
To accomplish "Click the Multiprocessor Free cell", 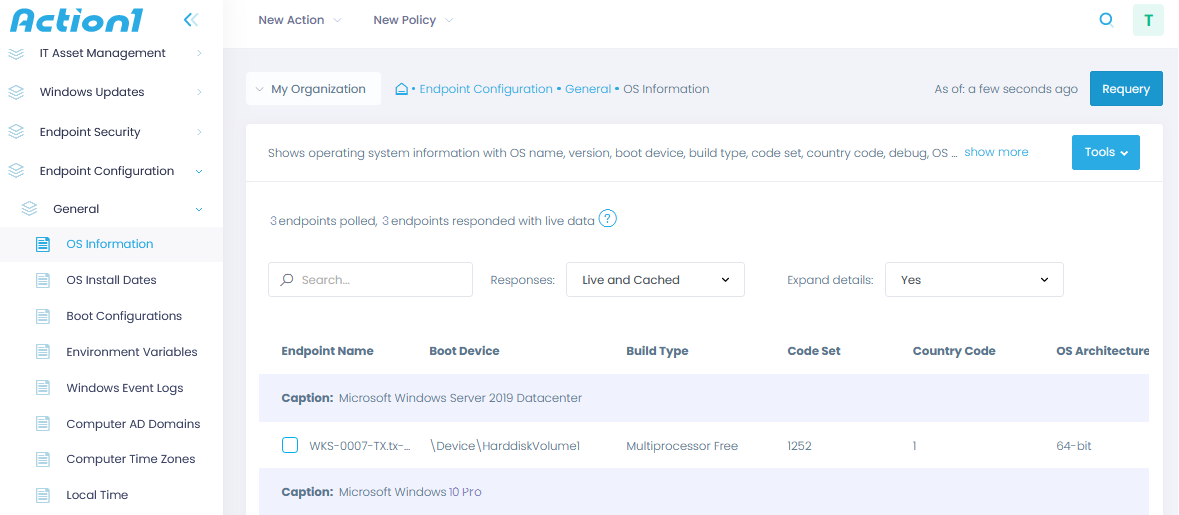I will (682, 446).
